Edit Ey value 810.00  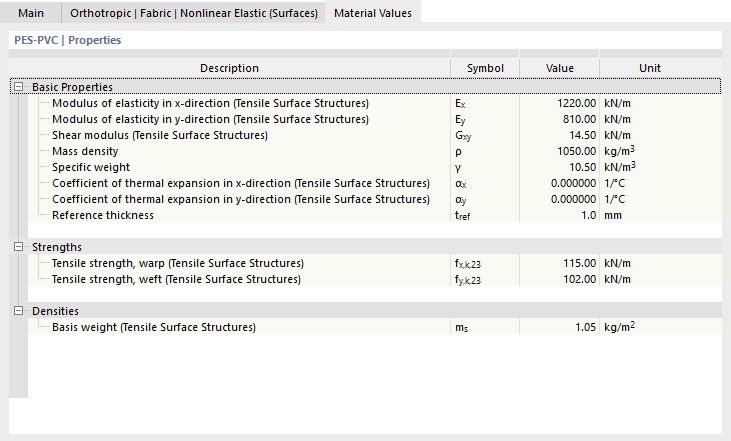(559, 119)
